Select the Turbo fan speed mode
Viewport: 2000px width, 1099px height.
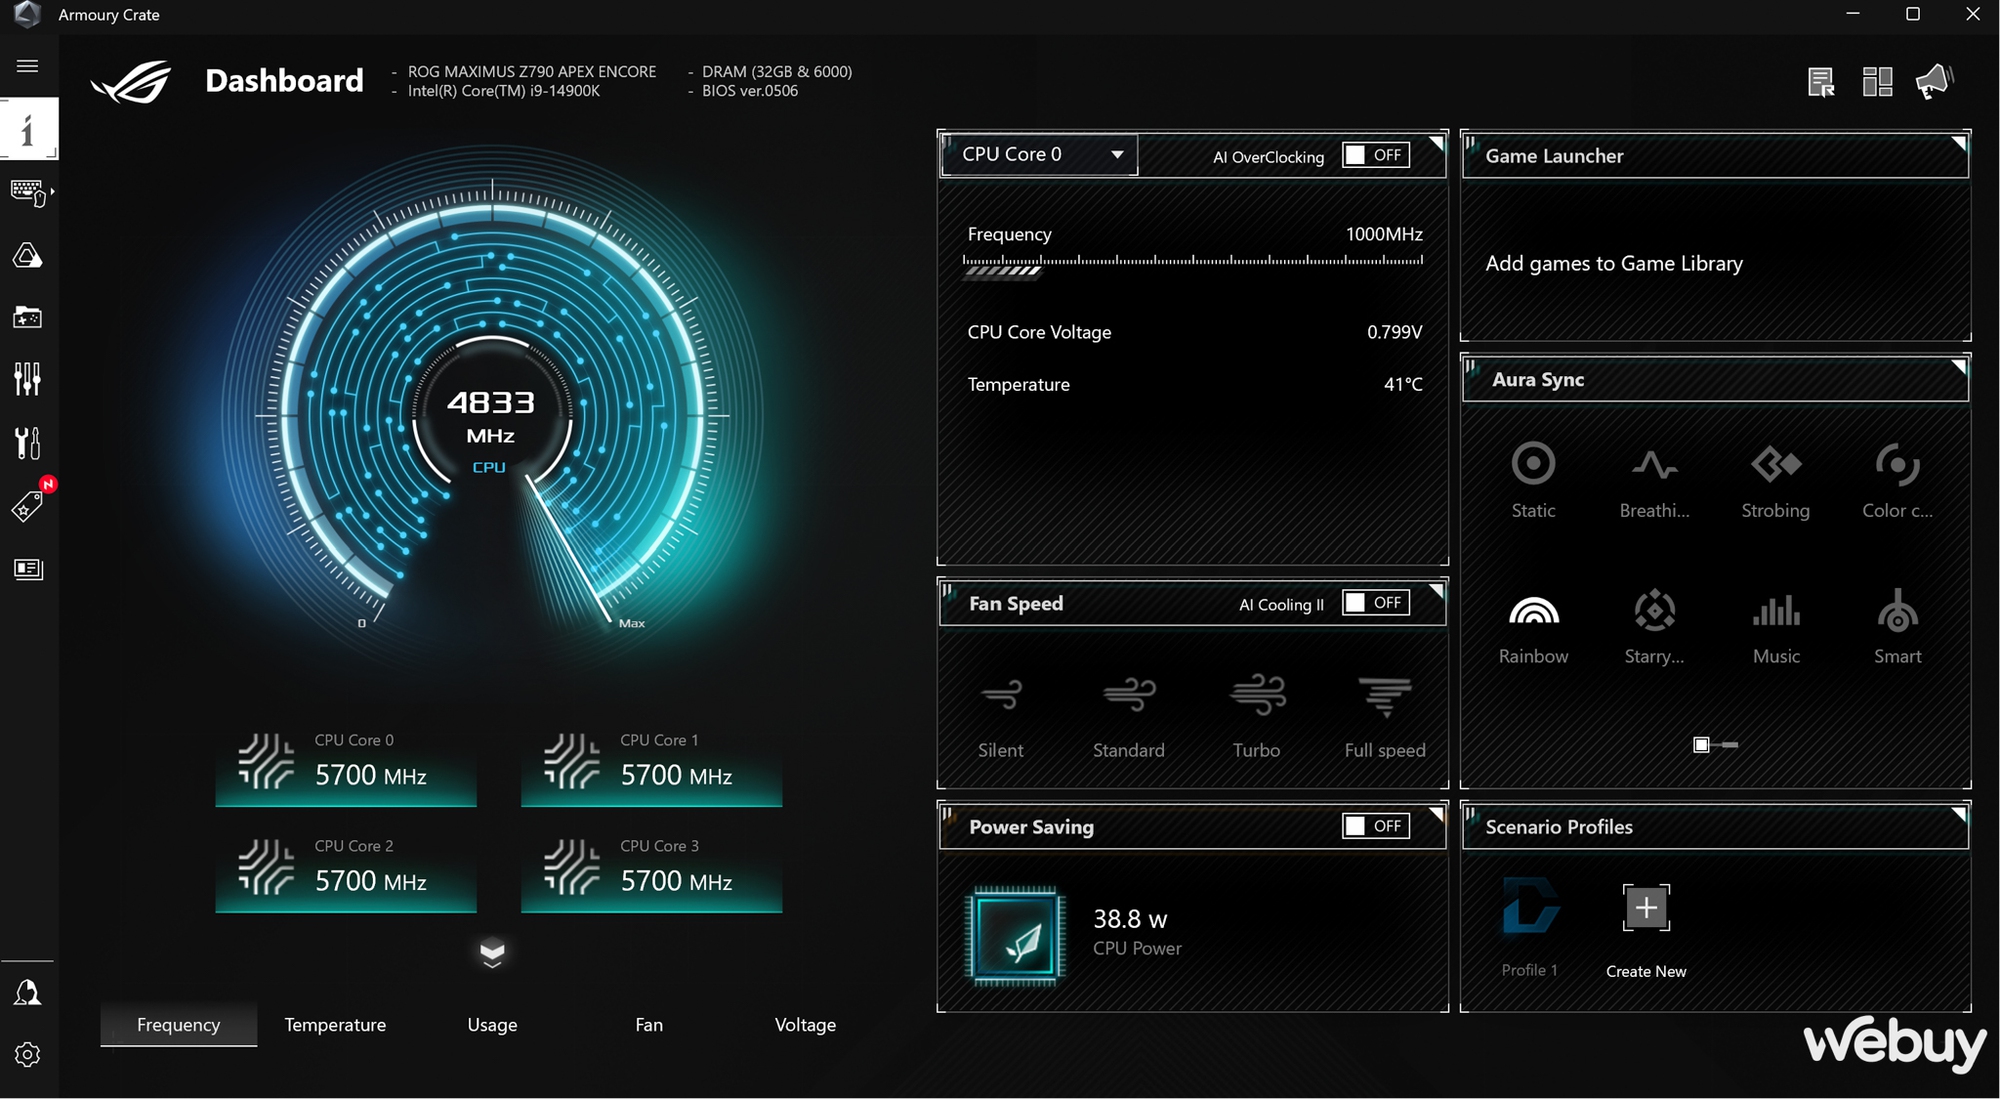1257,695
